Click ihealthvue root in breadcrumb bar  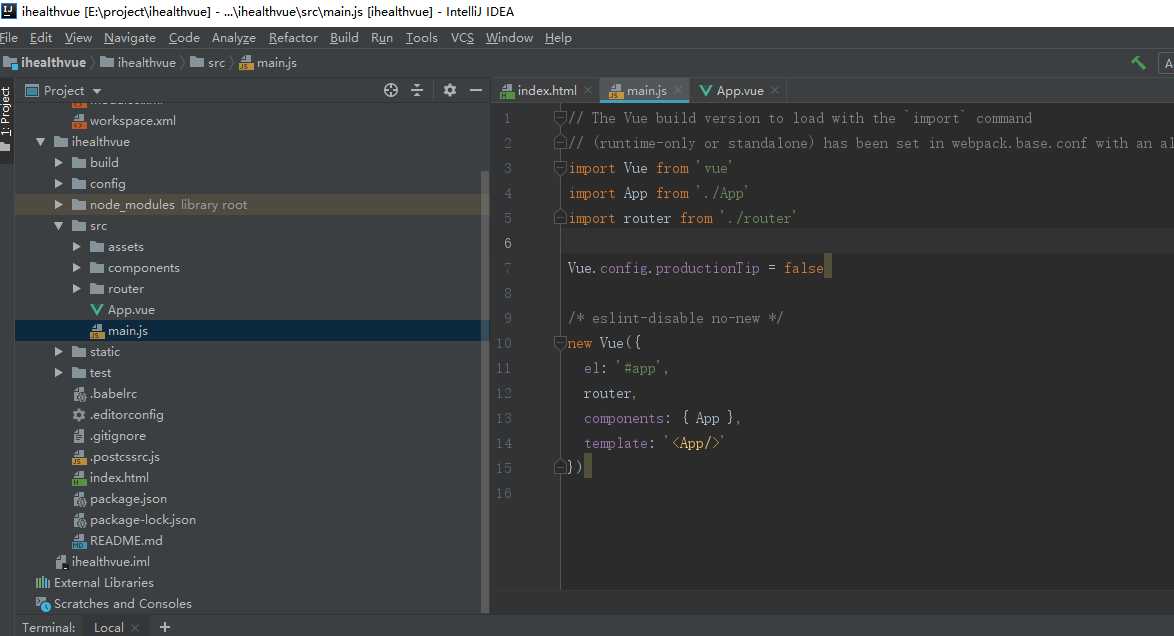pyautogui.click(x=45, y=63)
